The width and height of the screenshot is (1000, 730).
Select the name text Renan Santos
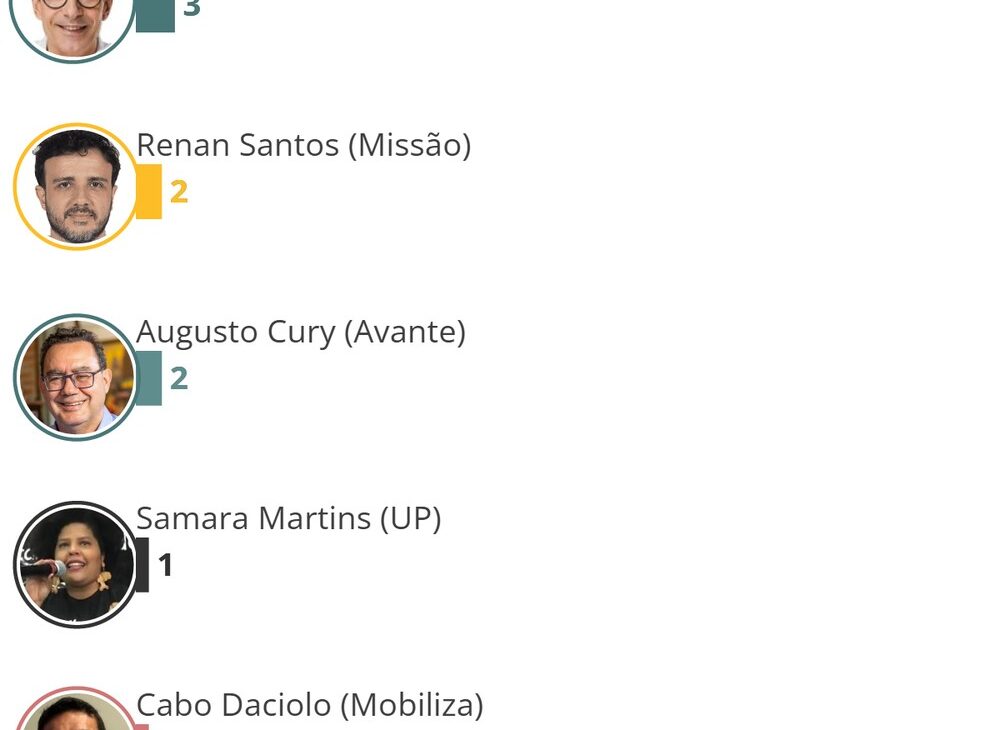238,145
